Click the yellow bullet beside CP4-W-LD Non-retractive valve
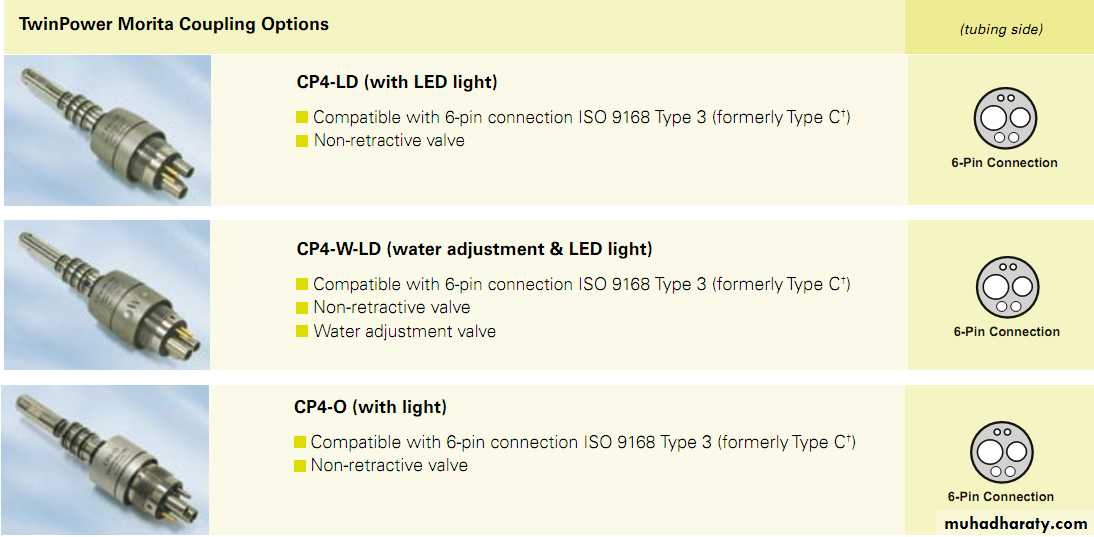This screenshot has width=1094, height=537. pyautogui.click(x=302, y=308)
